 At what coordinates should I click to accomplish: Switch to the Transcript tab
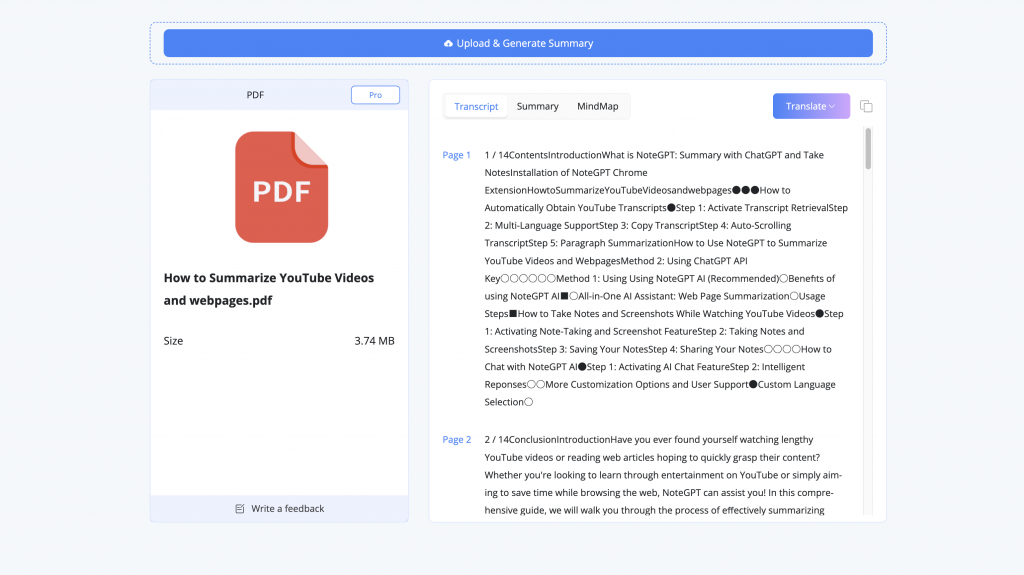[476, 107]
